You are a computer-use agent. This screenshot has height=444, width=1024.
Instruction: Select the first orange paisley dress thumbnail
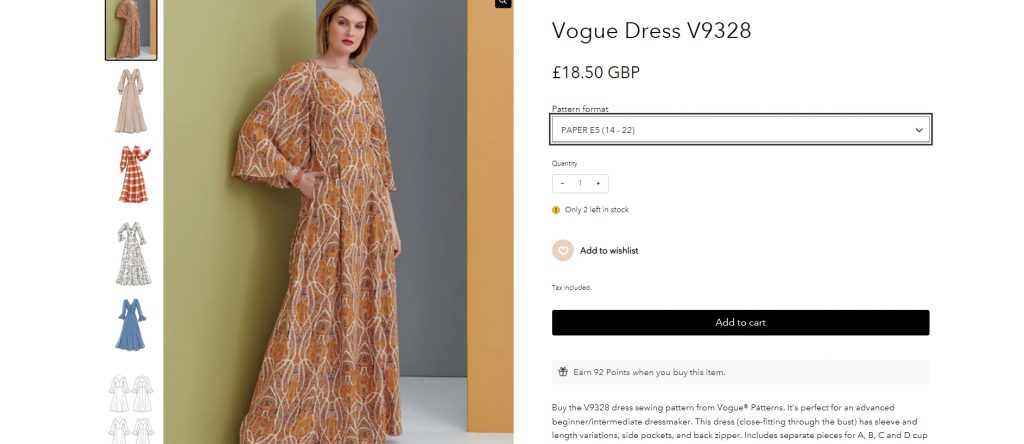click(x=131, y=30)
